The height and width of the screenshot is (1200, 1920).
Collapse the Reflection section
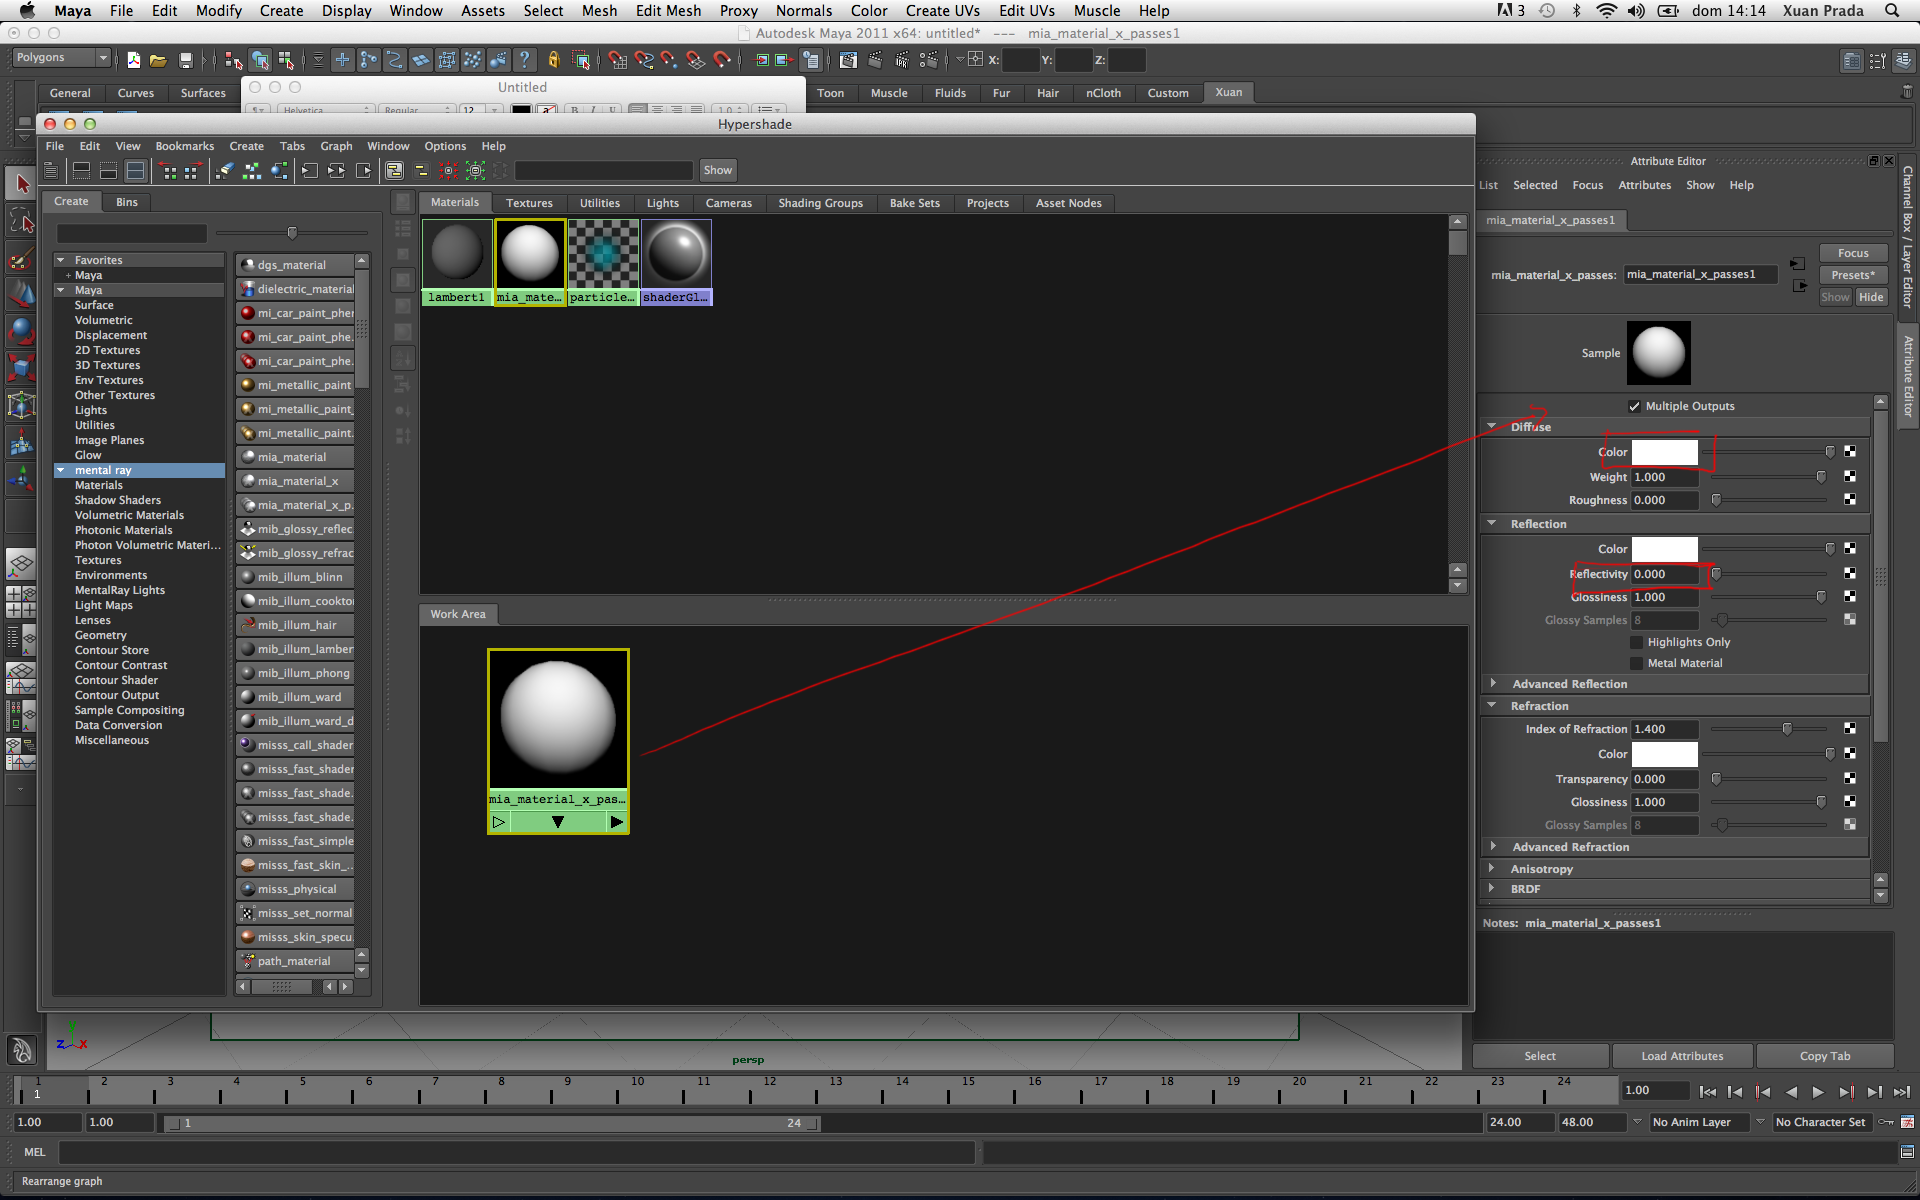pos(1492,523)
